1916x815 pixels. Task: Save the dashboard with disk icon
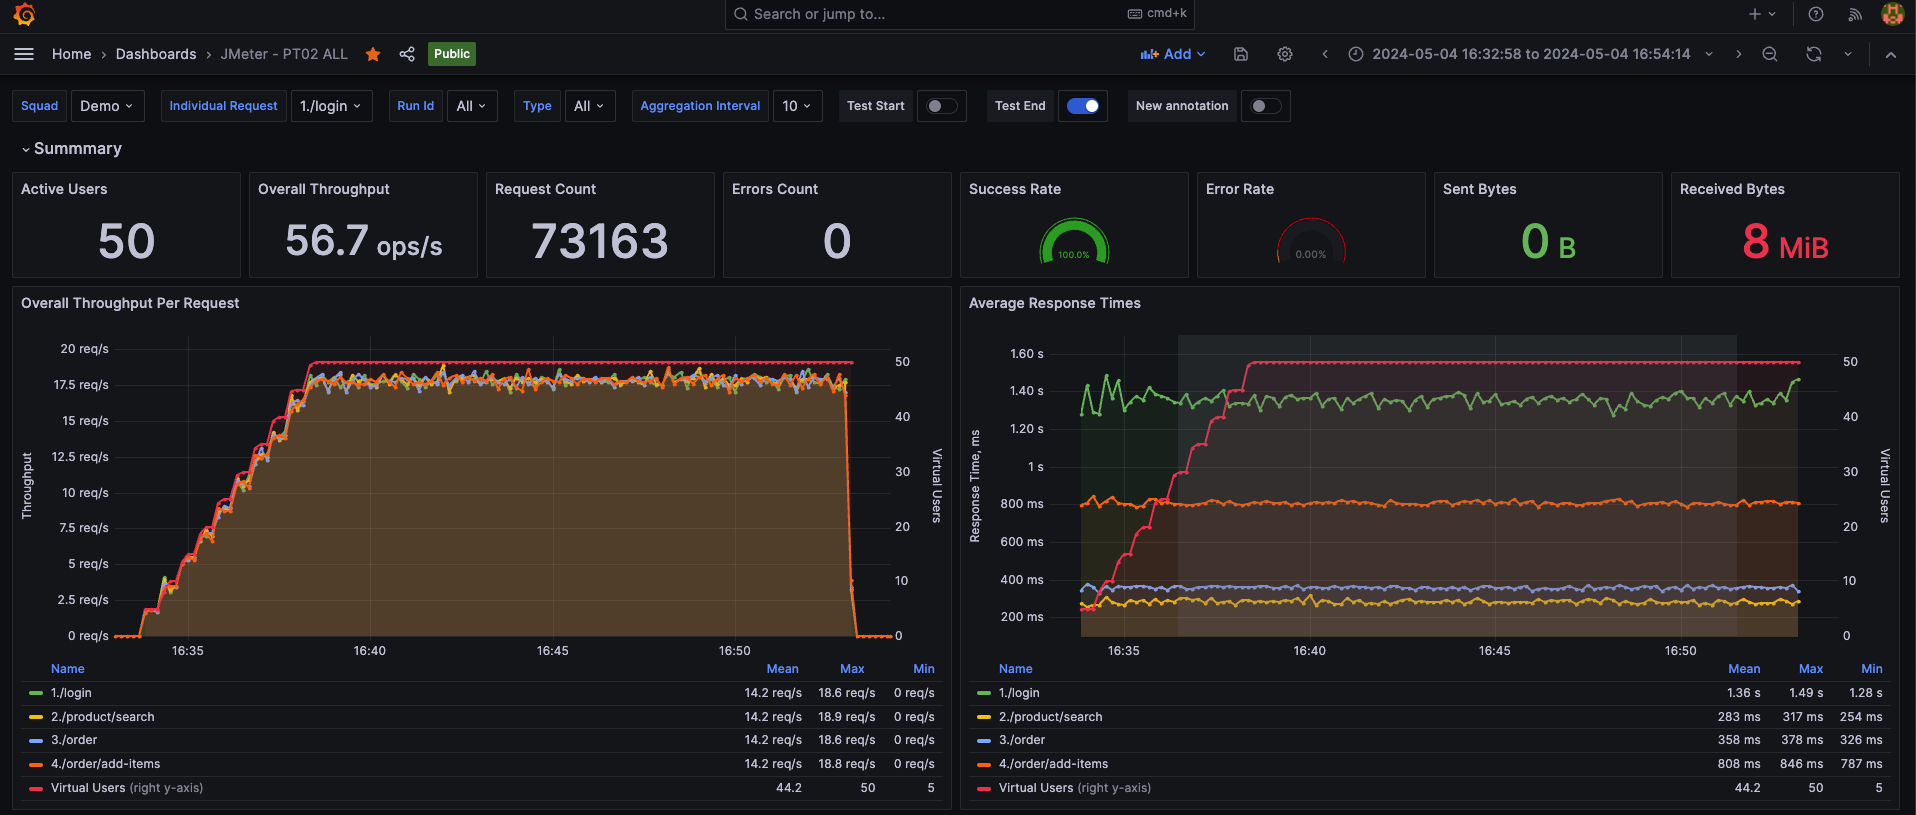tap(1241, 54)
